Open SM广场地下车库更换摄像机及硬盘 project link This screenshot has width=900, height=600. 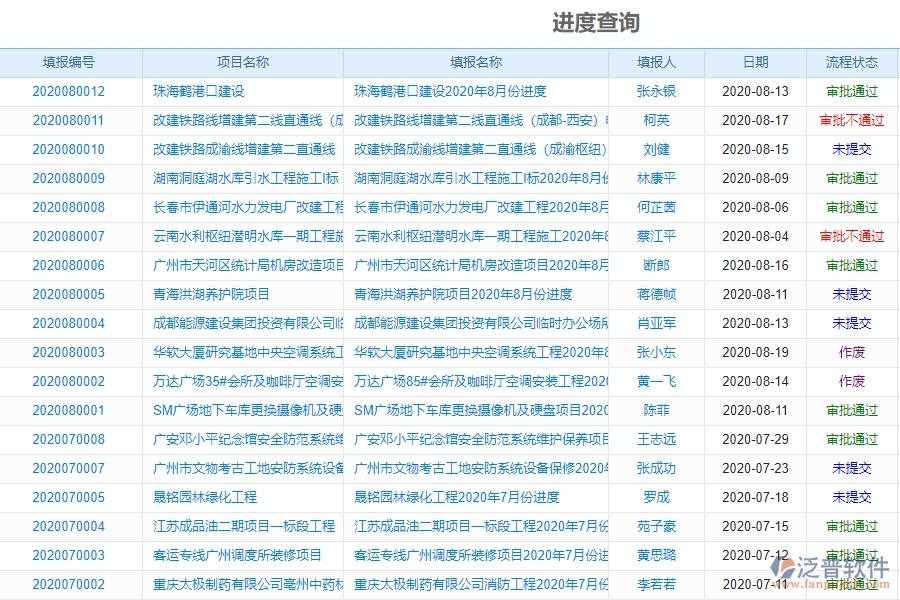(240, 410)
